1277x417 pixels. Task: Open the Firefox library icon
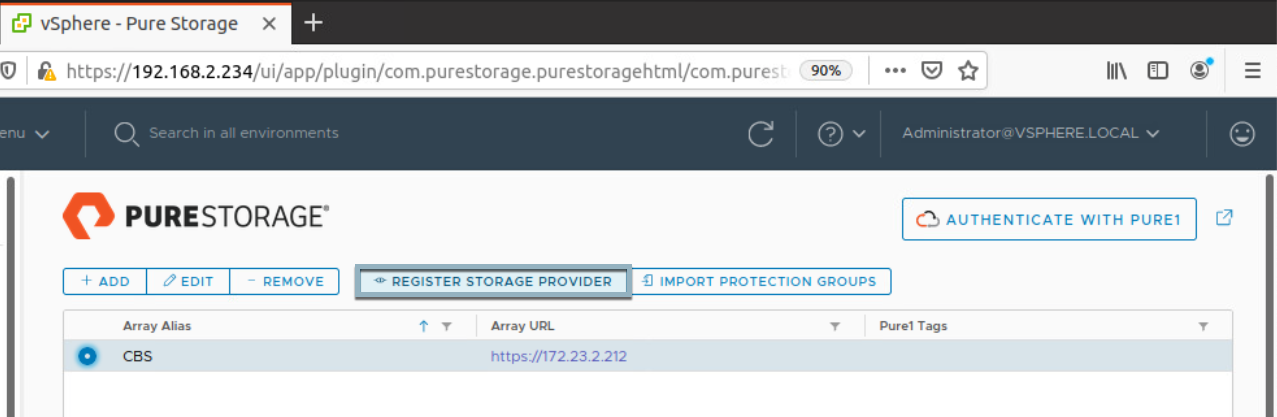(1117, 71)
